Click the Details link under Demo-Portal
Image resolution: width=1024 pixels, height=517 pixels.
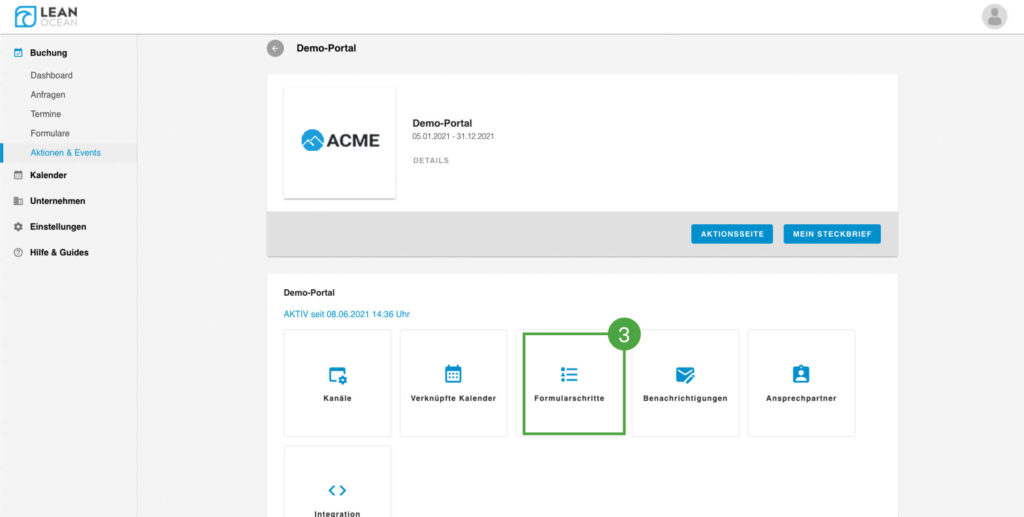(x=430, y=160)
